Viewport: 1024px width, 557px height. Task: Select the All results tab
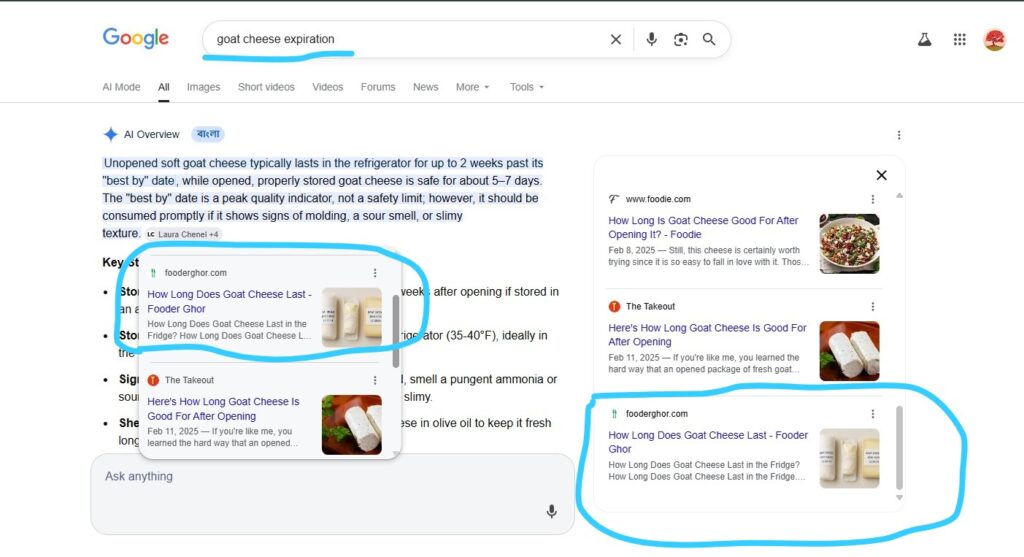[x=163, y=87]
